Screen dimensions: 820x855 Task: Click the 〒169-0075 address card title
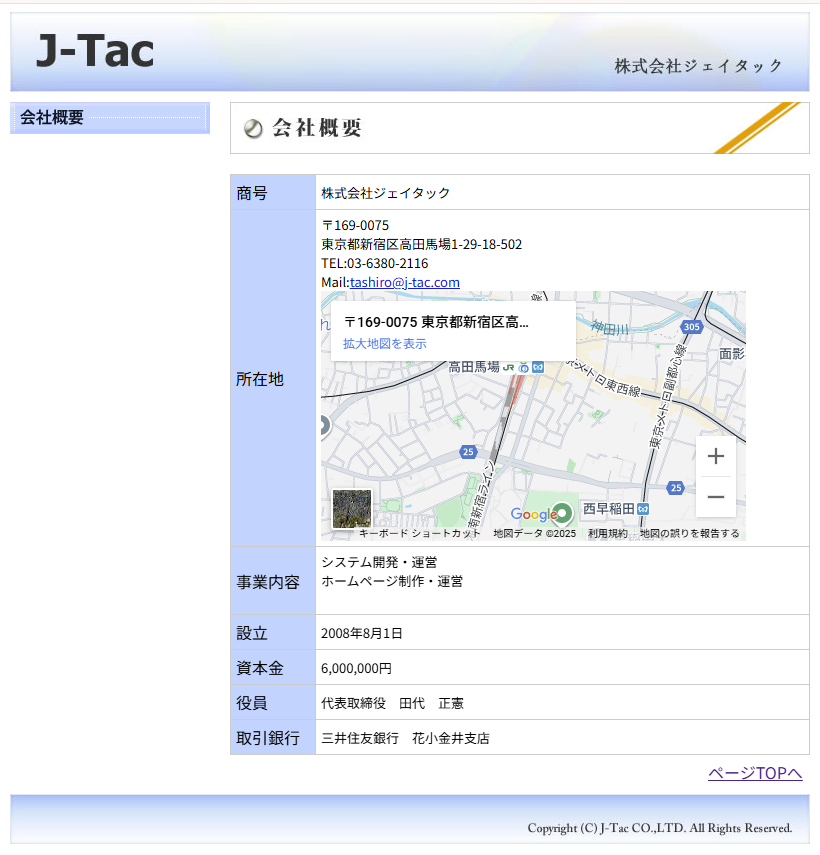436,322
